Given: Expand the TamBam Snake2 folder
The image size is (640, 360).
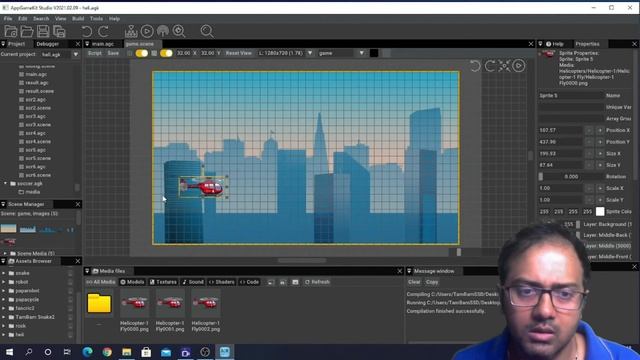Looking at the screenshot, I should [4, 317].
